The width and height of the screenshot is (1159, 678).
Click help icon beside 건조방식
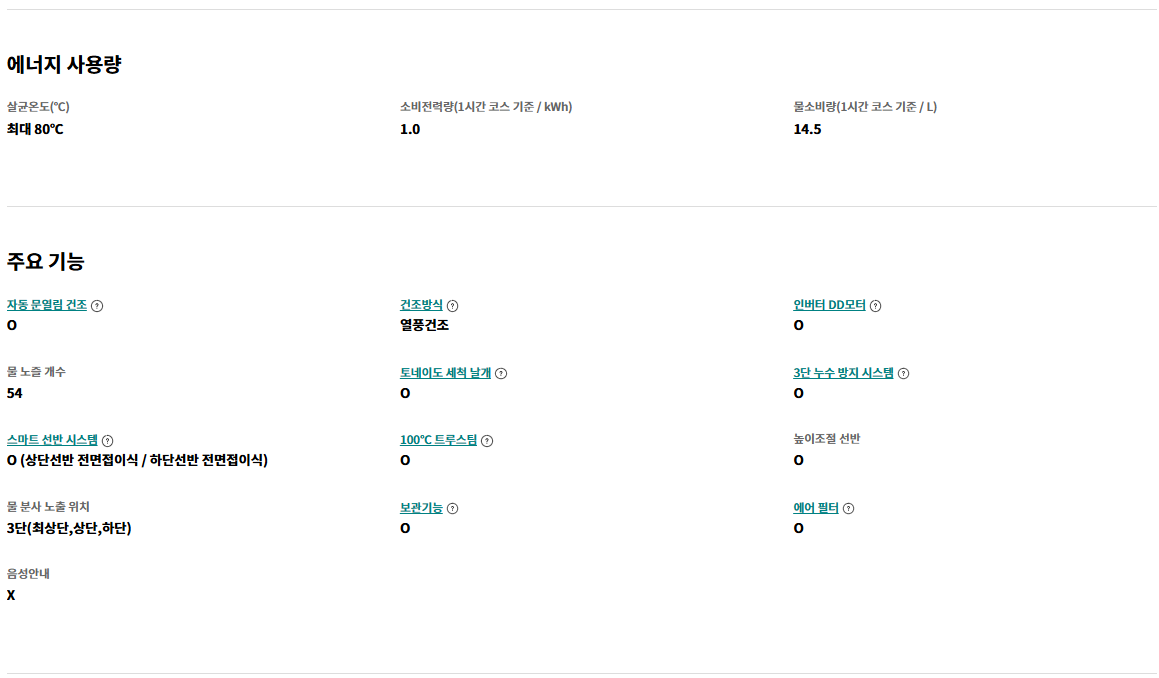click(452, 306)
